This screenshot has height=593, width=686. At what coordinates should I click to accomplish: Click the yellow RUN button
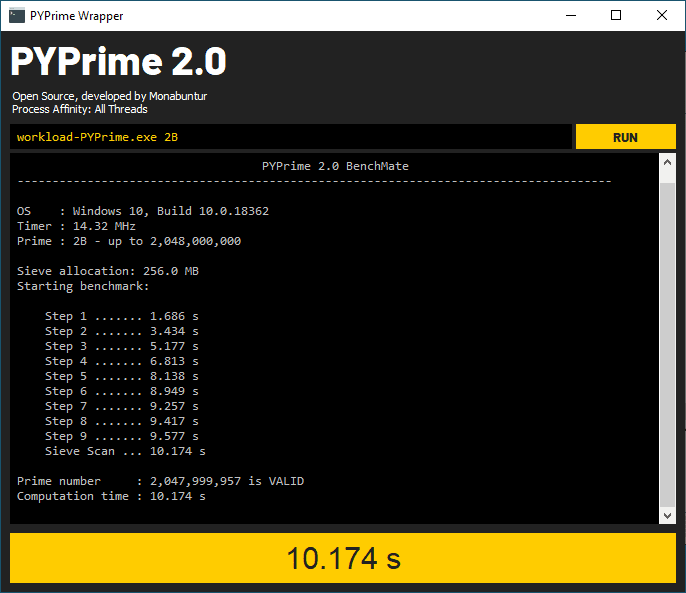(625, 137)
